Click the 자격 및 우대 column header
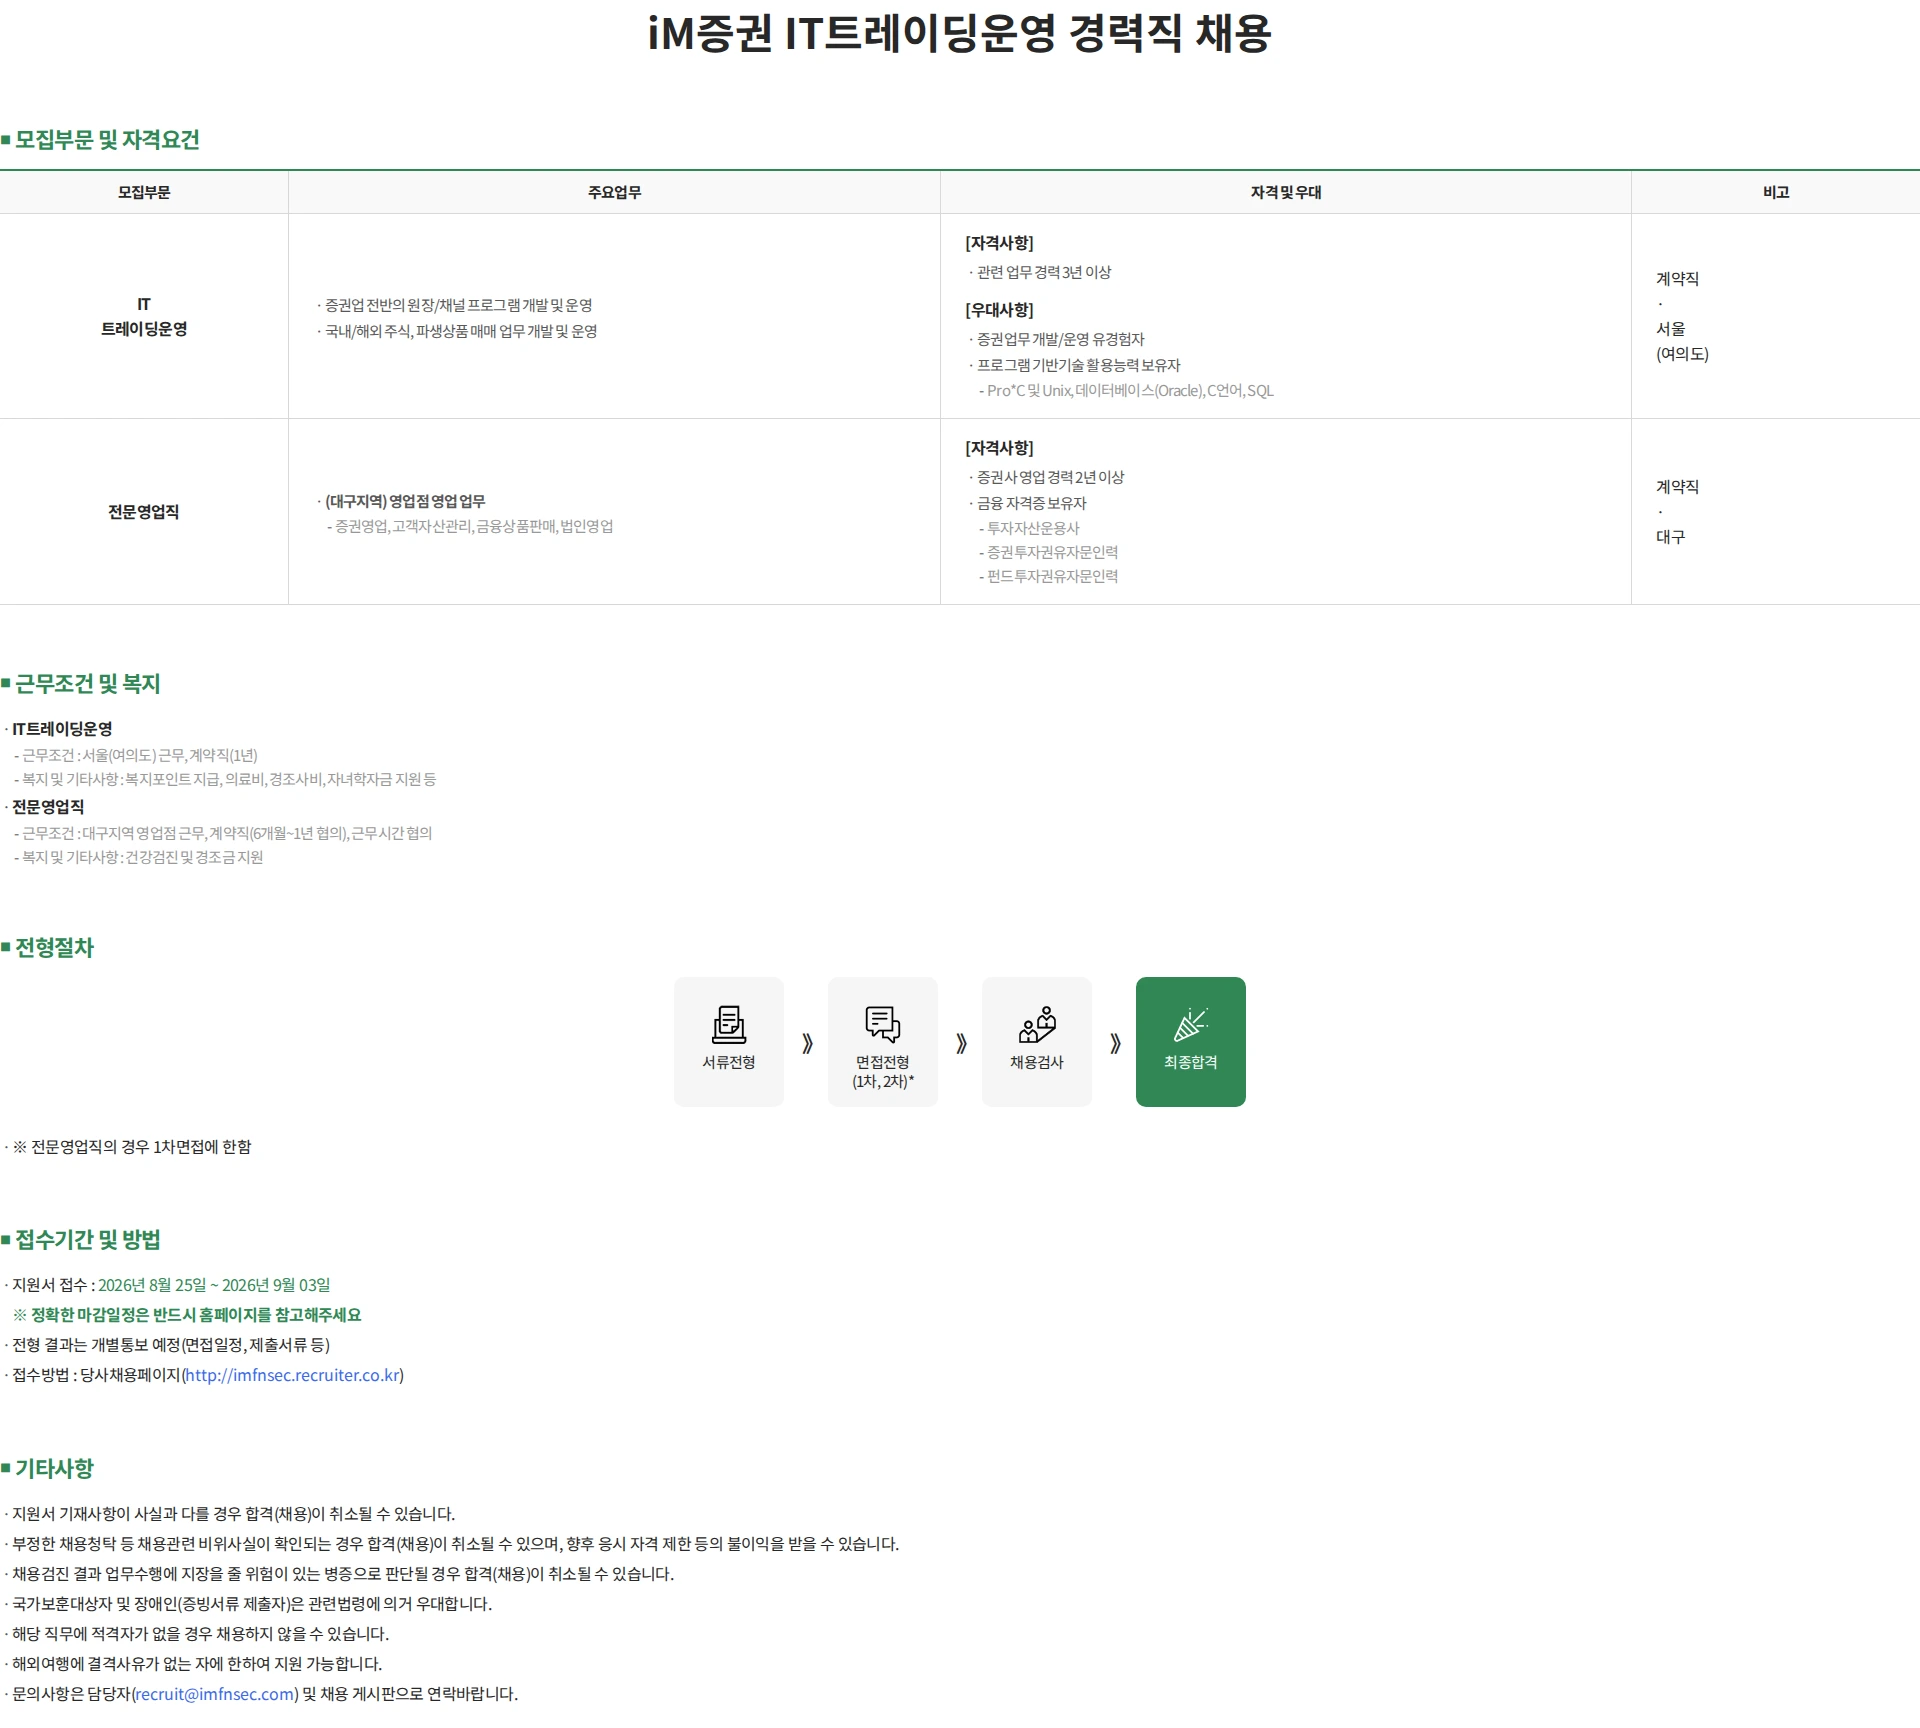The image size is (1920, 1728). coord(1286,192)
